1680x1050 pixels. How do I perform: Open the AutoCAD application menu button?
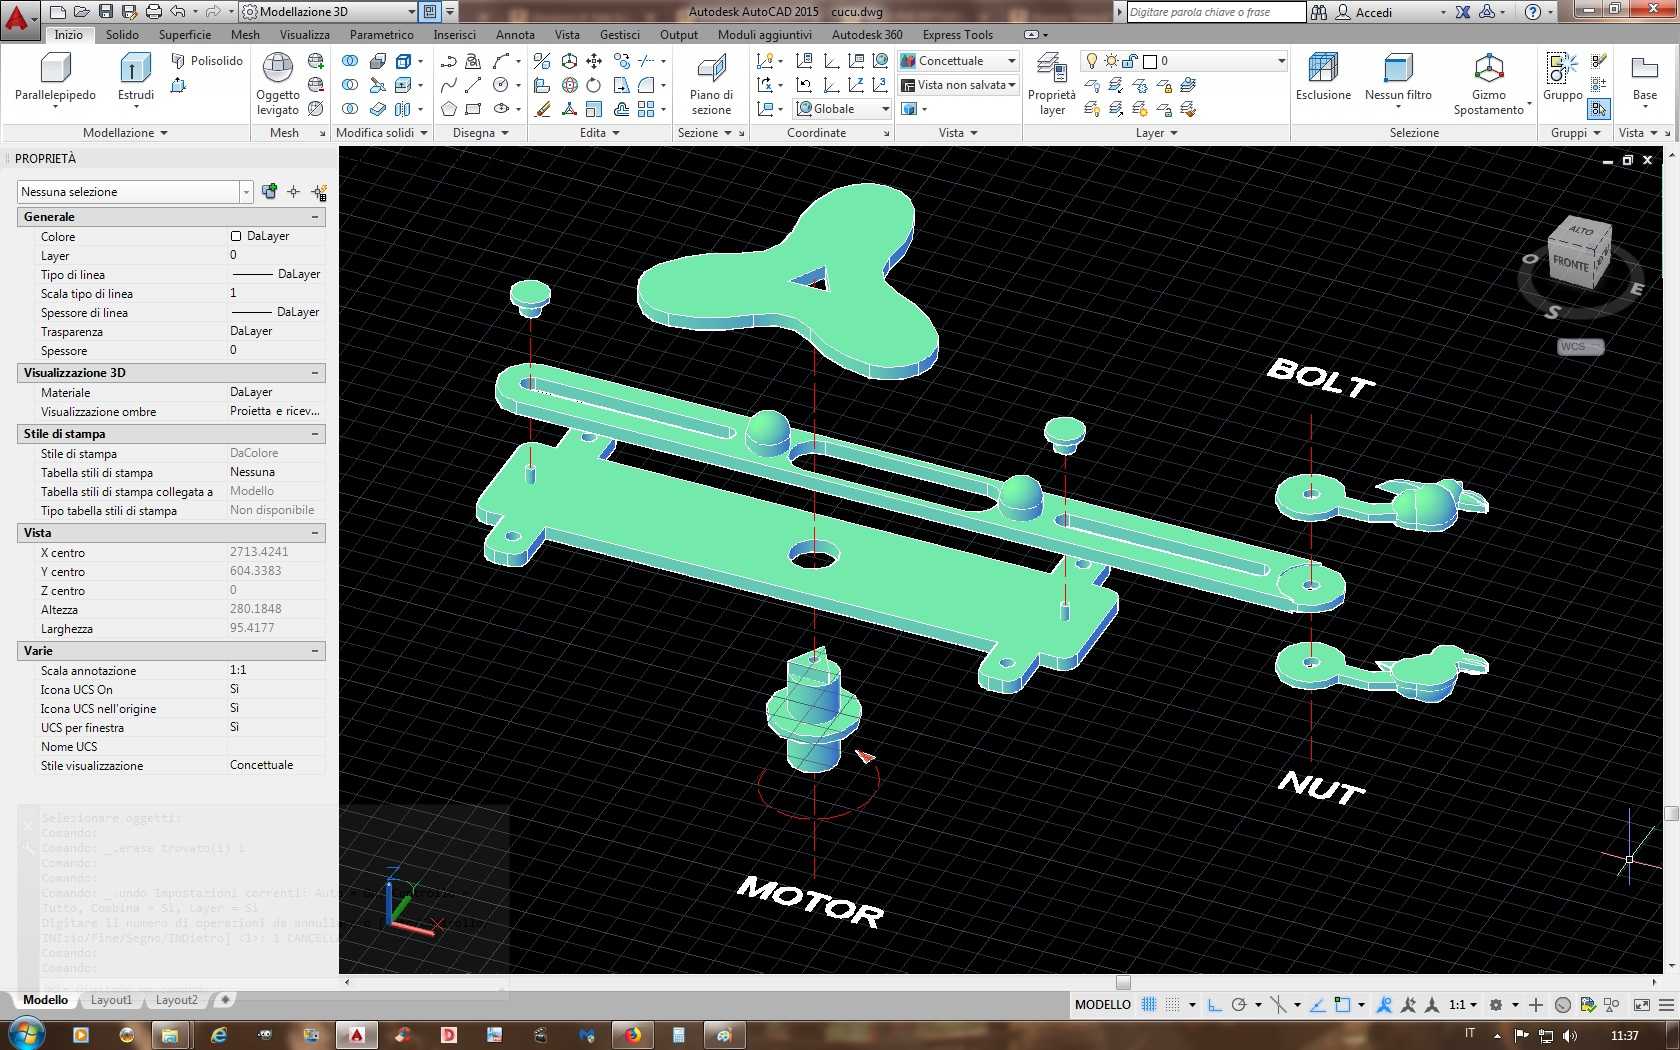pos(19,18)
